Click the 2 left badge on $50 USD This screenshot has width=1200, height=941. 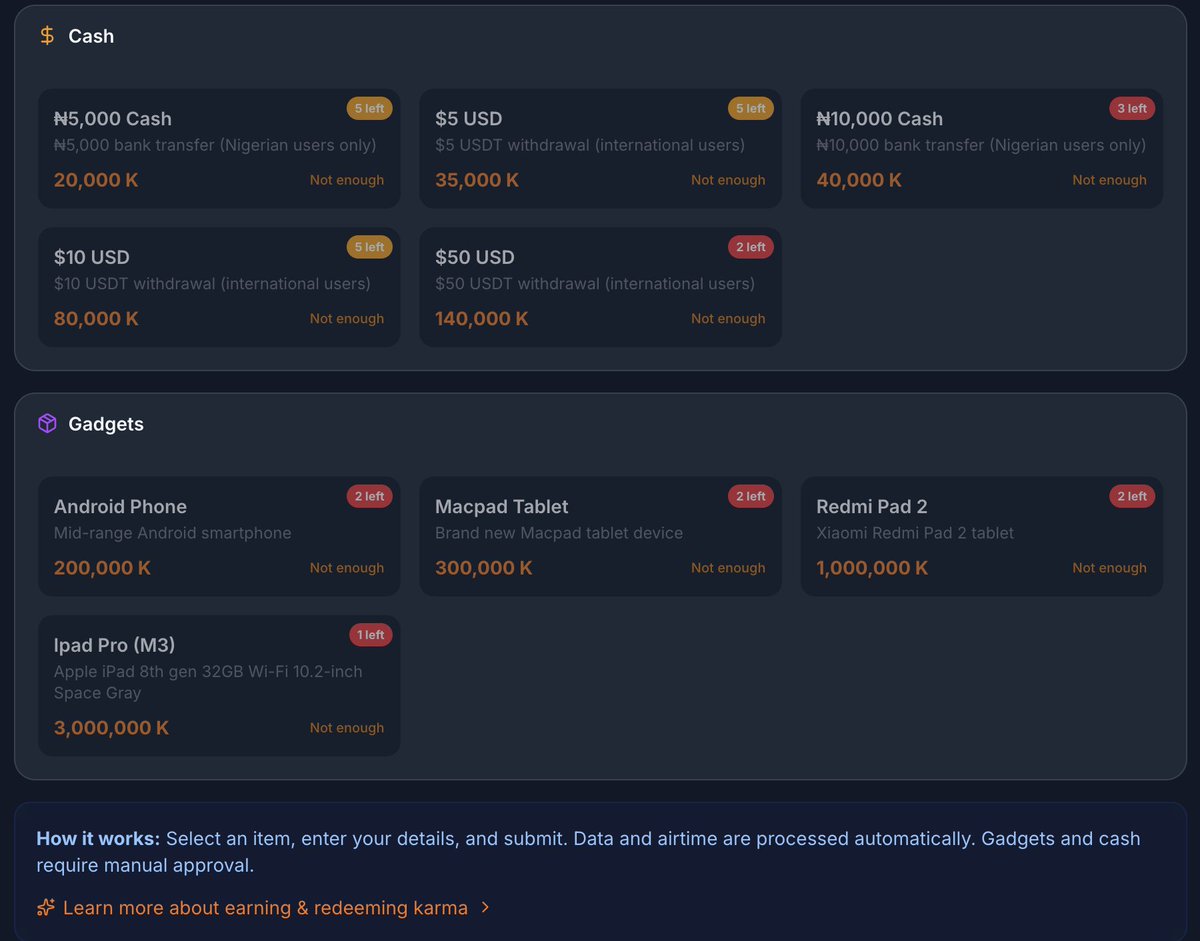pos(750,247)
